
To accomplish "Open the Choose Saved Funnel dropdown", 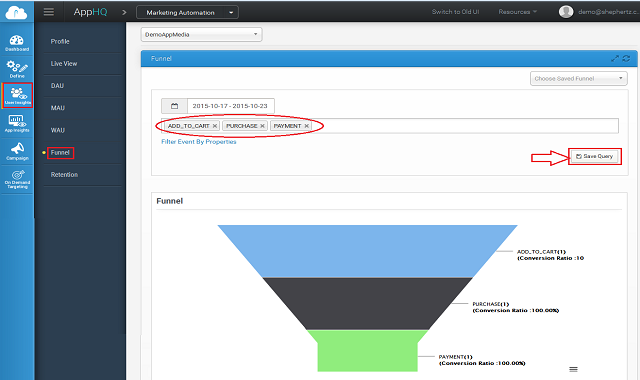I will 578,78.
